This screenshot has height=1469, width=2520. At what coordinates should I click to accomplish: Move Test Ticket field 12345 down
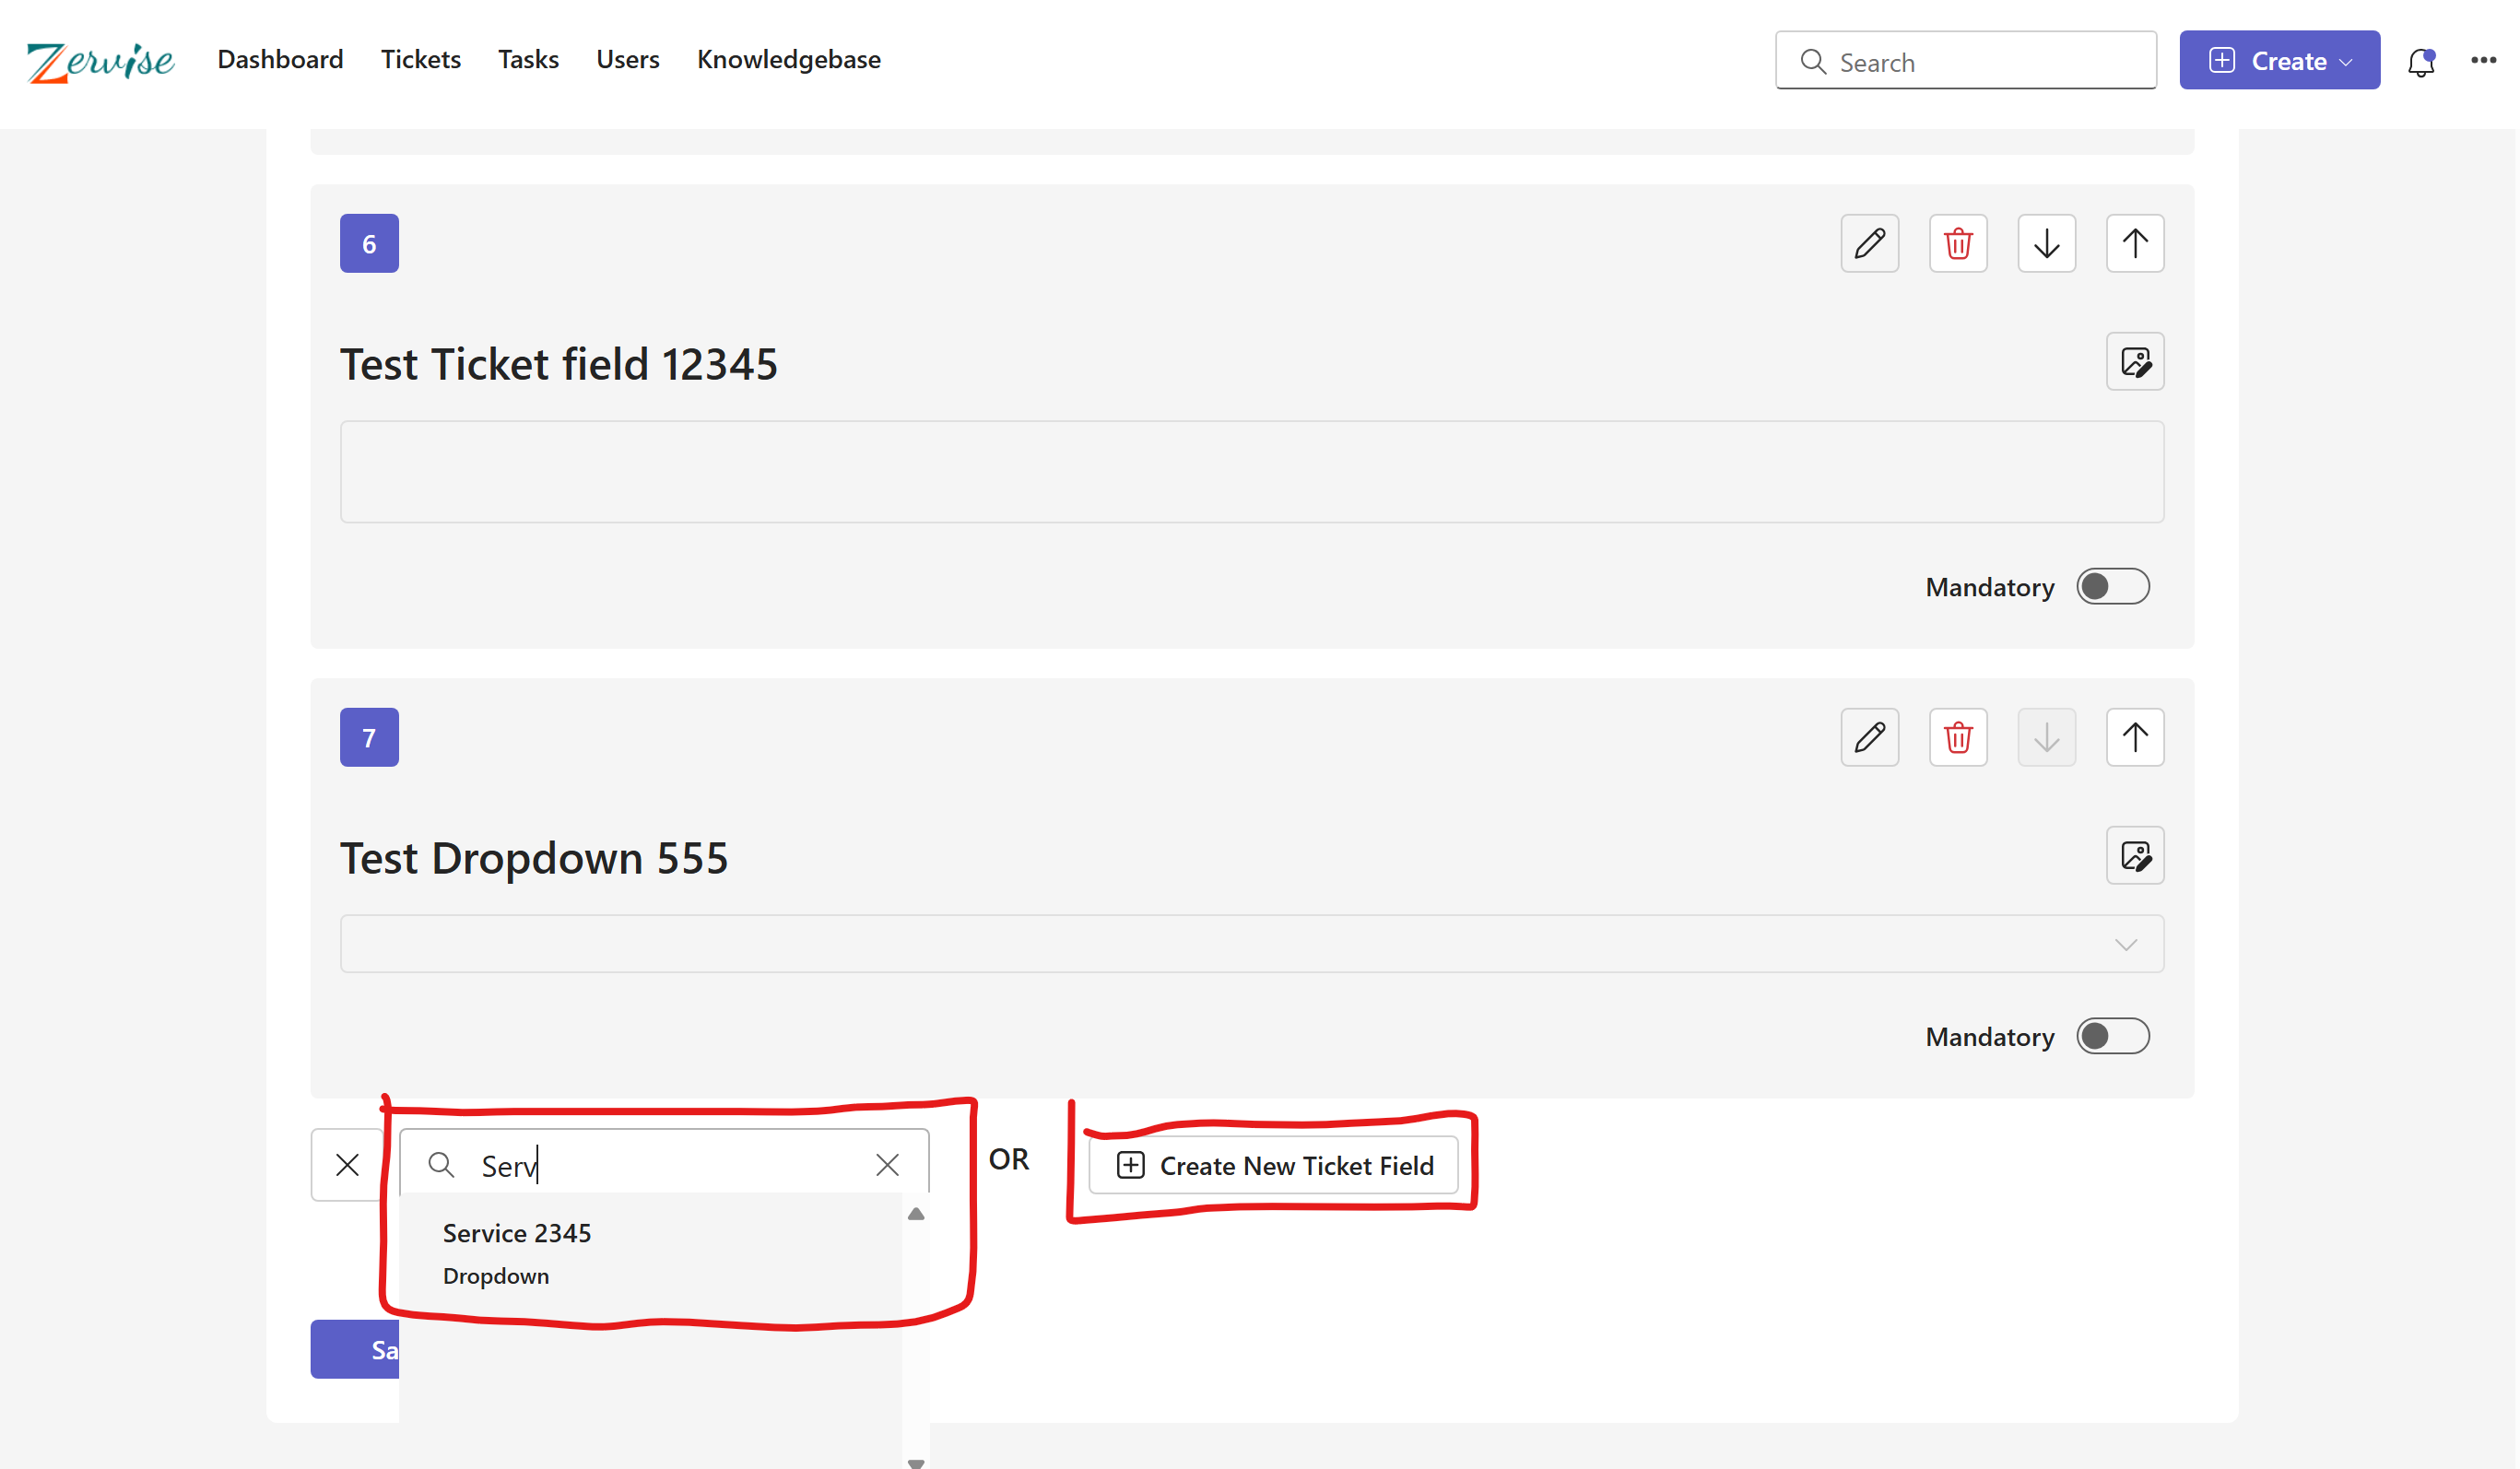(x=2046, y=243)
